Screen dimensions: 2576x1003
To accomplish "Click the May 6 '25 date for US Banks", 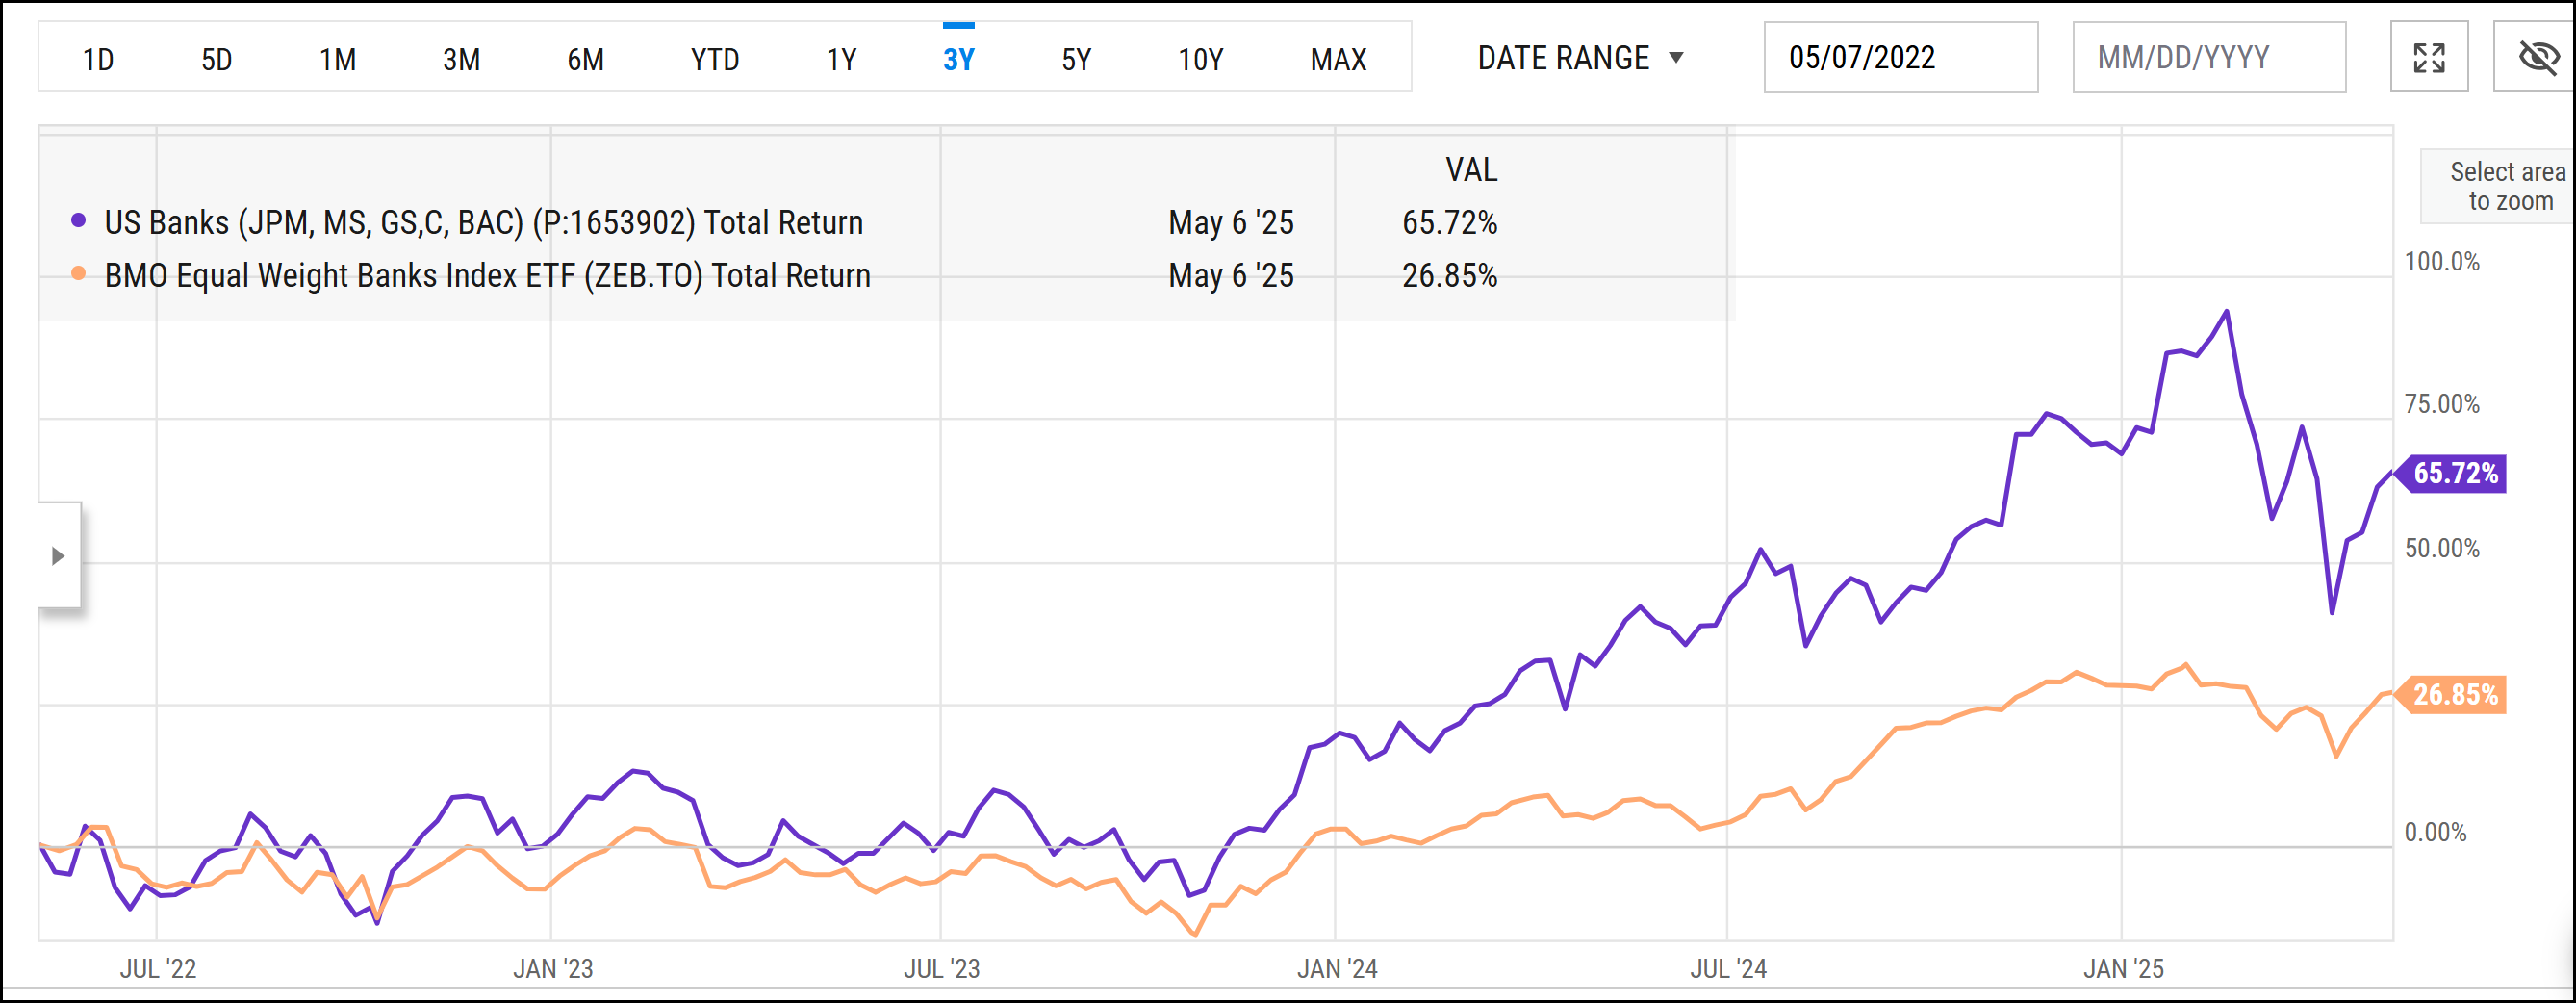I will [1230, 222].
